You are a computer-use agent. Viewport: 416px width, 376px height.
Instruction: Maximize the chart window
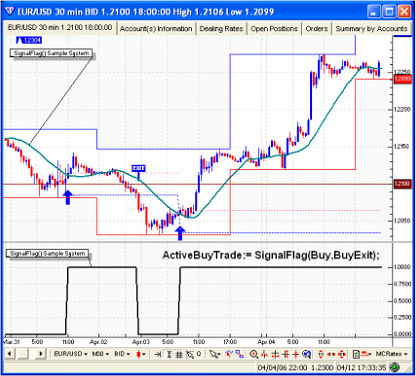click(389, 12)
